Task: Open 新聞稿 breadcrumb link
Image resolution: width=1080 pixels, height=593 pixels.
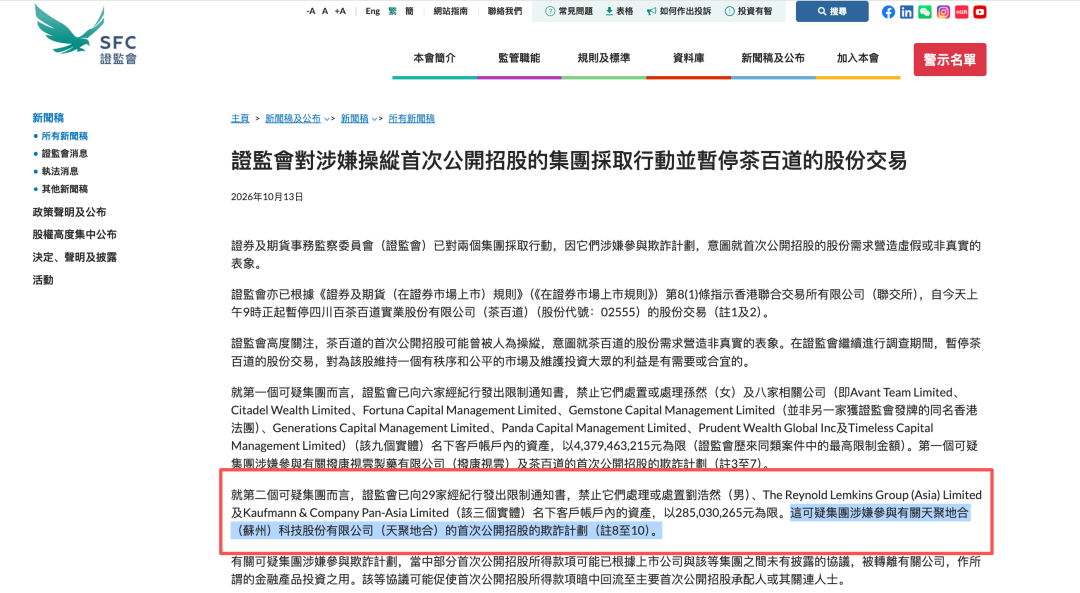Action: pyautogui.click(x=355, y=118)
